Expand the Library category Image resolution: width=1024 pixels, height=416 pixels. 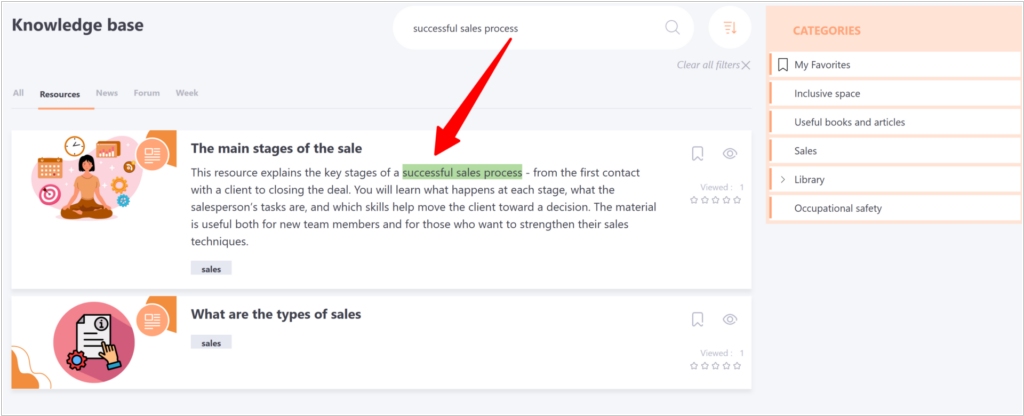pos(783,180)
